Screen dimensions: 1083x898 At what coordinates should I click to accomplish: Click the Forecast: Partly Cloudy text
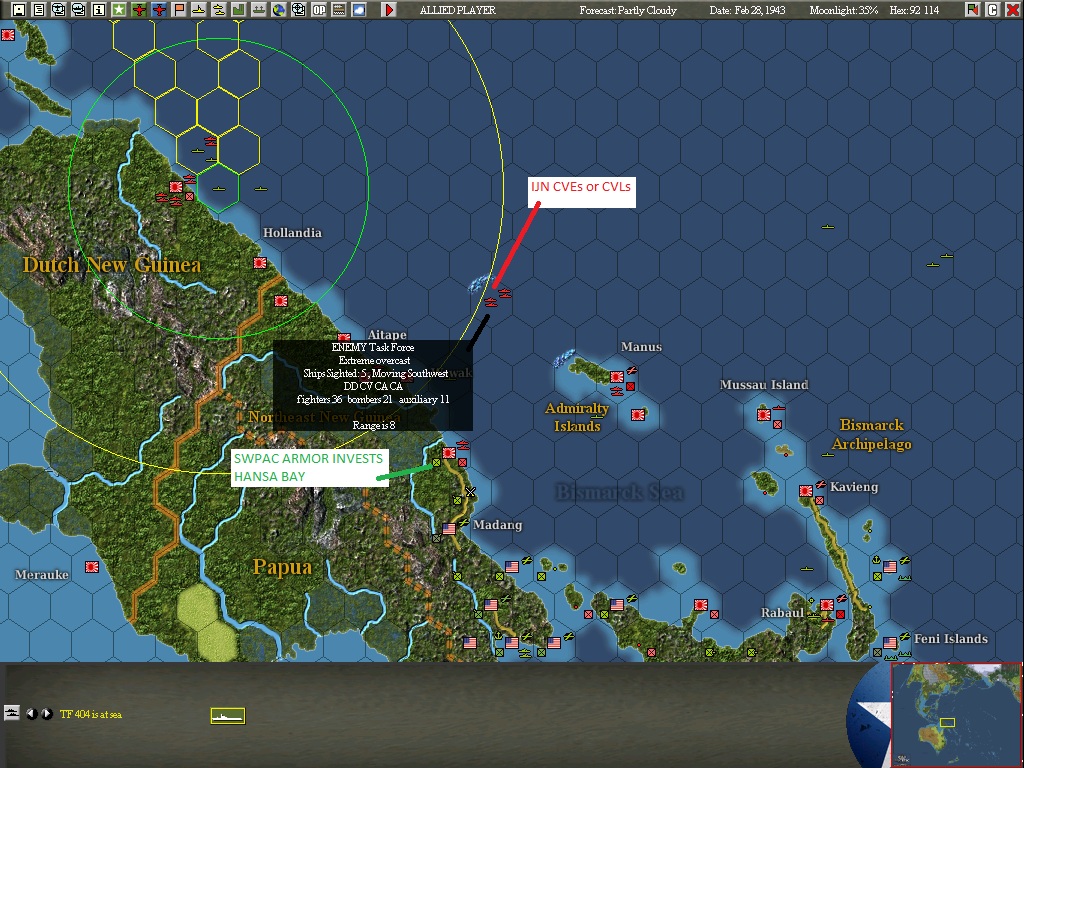point(628,10)
